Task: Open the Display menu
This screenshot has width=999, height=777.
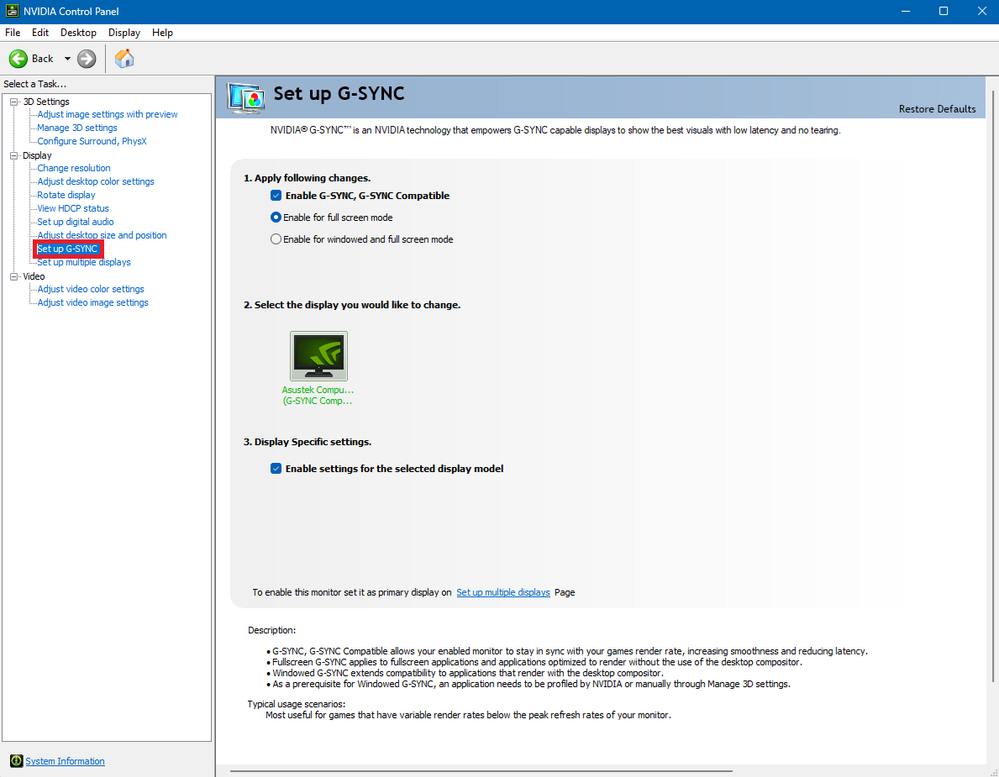Action: [124, 32]
